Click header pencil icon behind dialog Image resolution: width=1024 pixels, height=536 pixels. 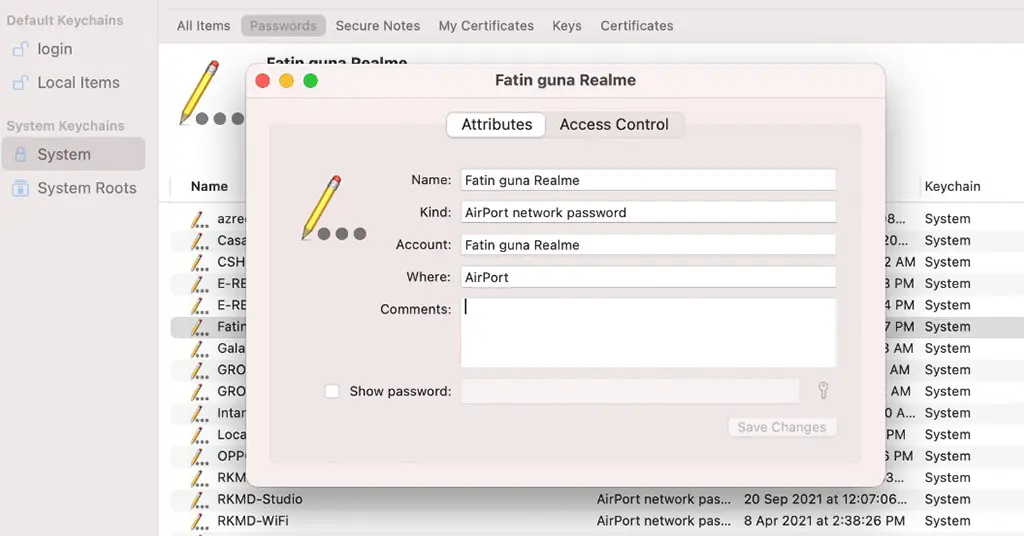click(210, 93)
